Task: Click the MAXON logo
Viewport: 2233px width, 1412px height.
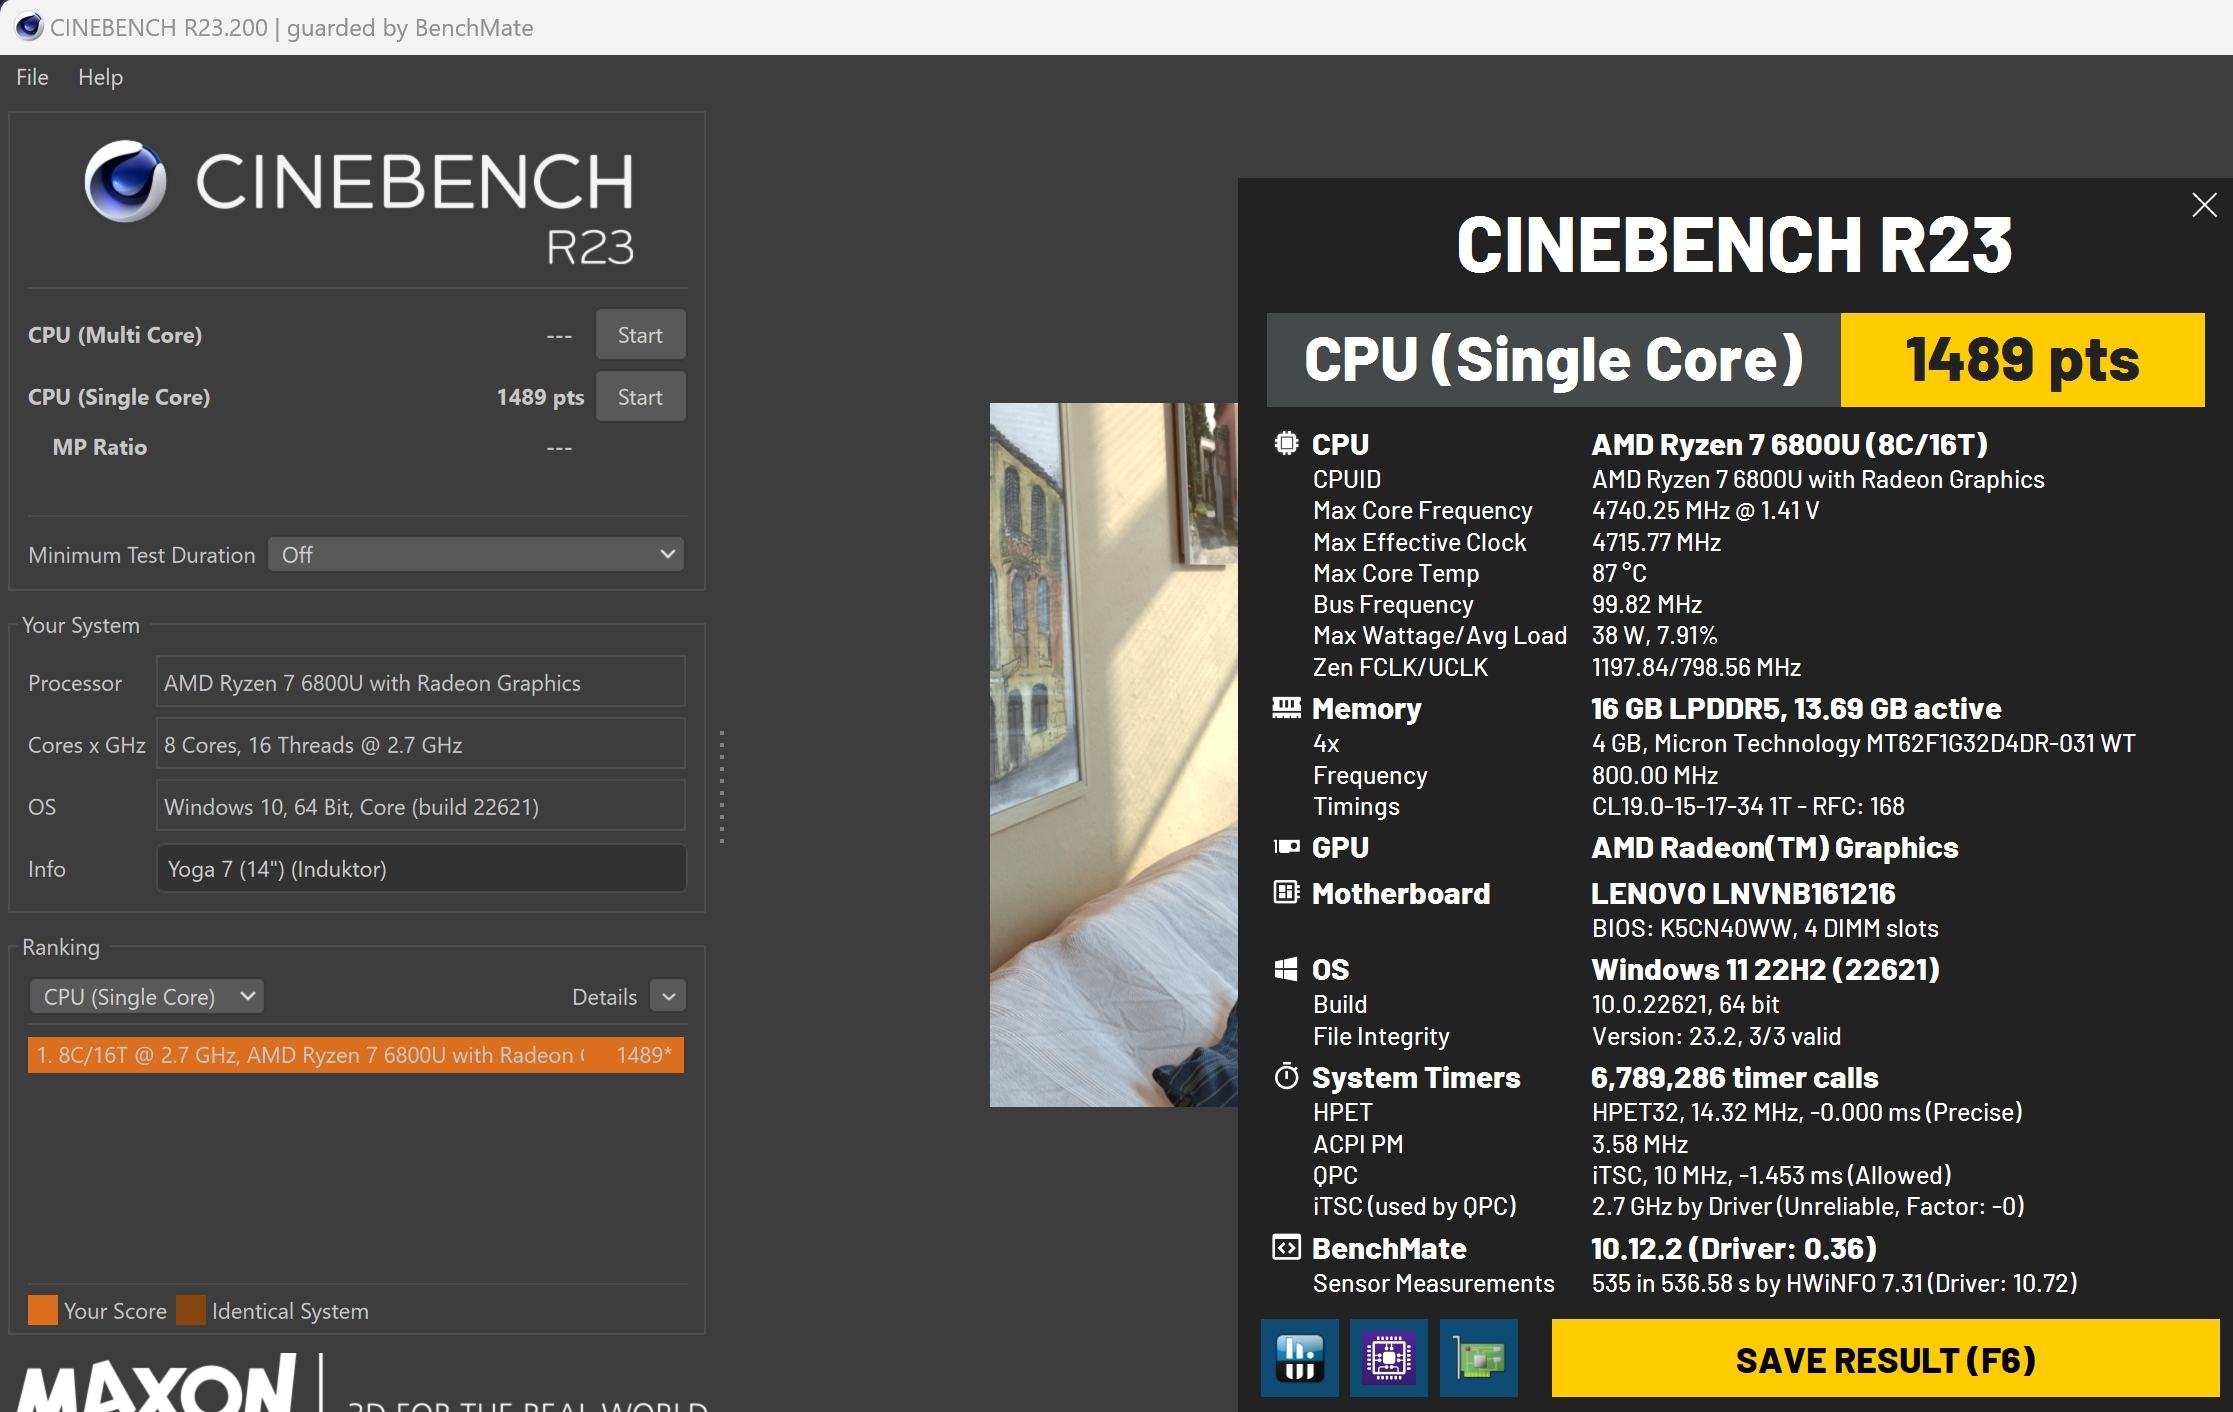Action: (158, 1384)
